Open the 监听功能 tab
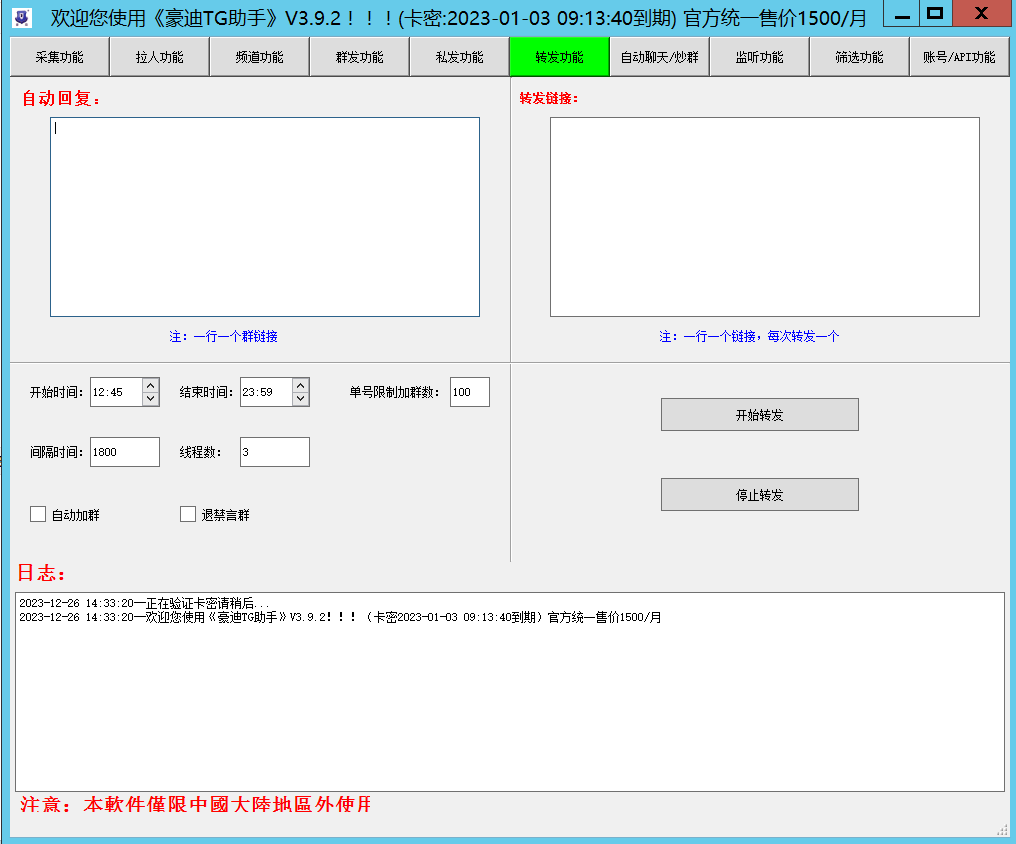Image resolution: width=1016 pixels, height=844 pixels. coord(759,57)
